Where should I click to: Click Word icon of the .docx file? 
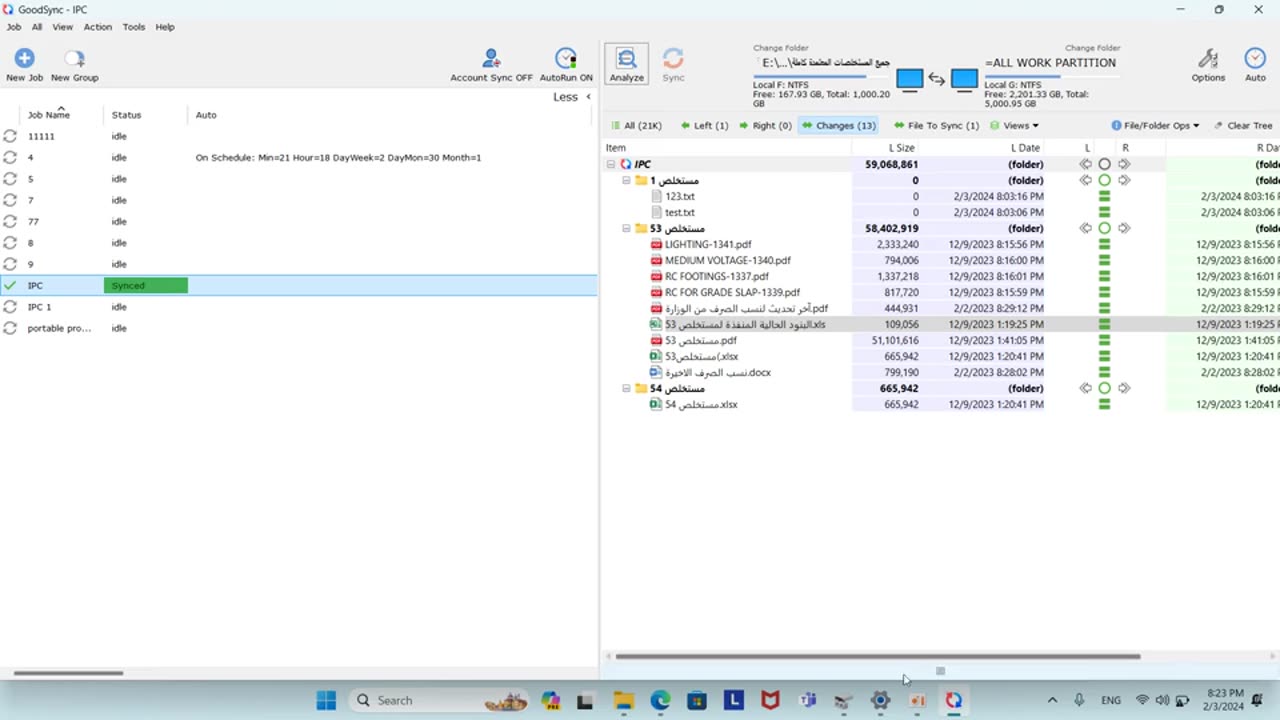coord(656,372)
